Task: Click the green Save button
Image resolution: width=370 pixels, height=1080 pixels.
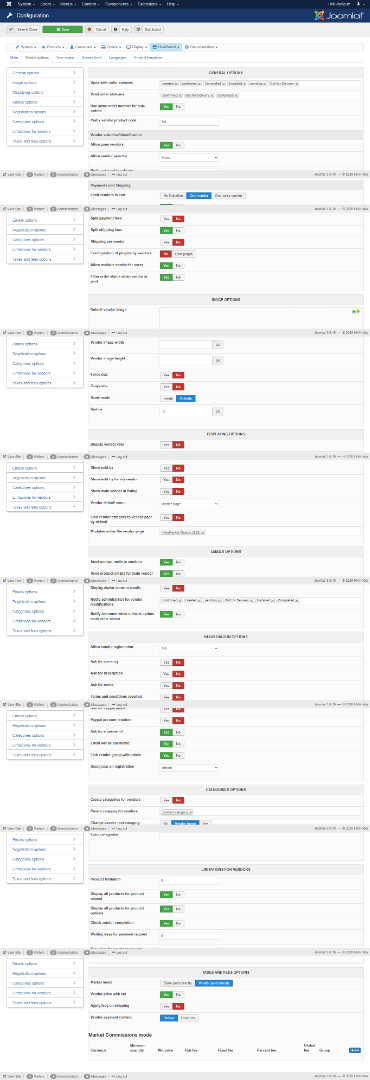Action: pos(62,30)
